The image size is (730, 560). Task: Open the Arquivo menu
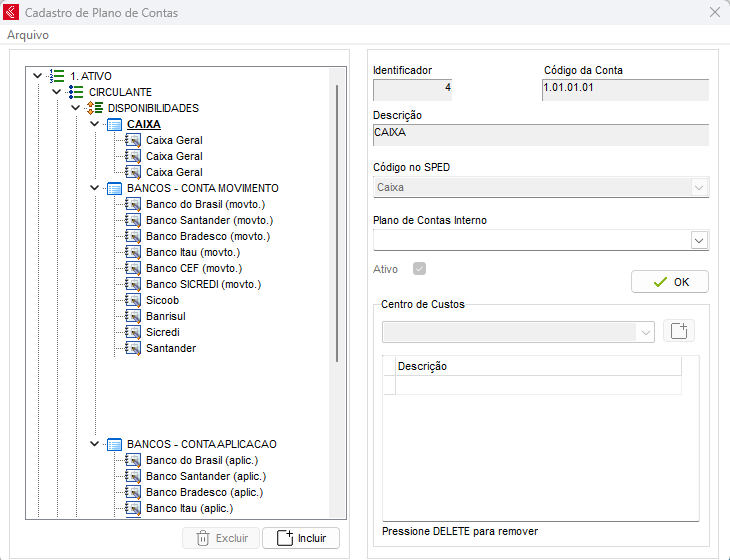click(x=28, y=35)
